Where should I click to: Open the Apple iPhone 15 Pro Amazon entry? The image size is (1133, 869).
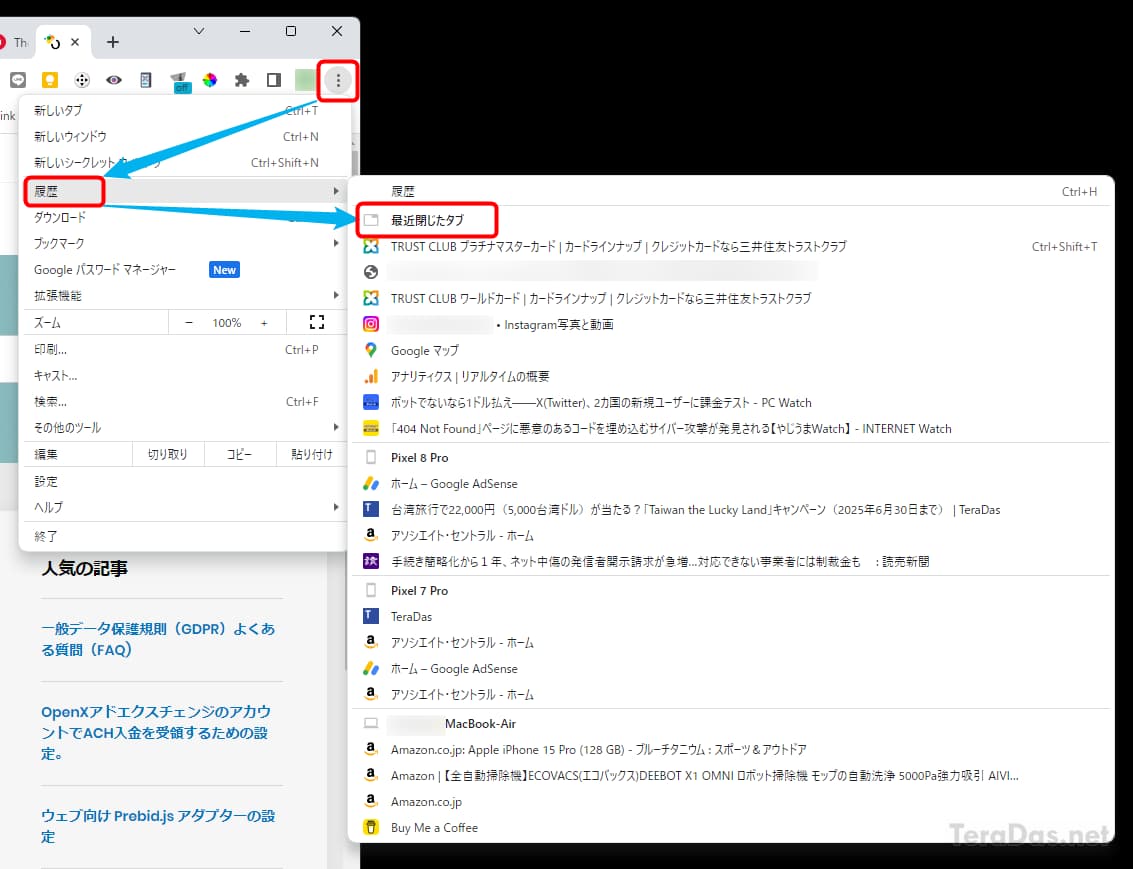point(731,750)
